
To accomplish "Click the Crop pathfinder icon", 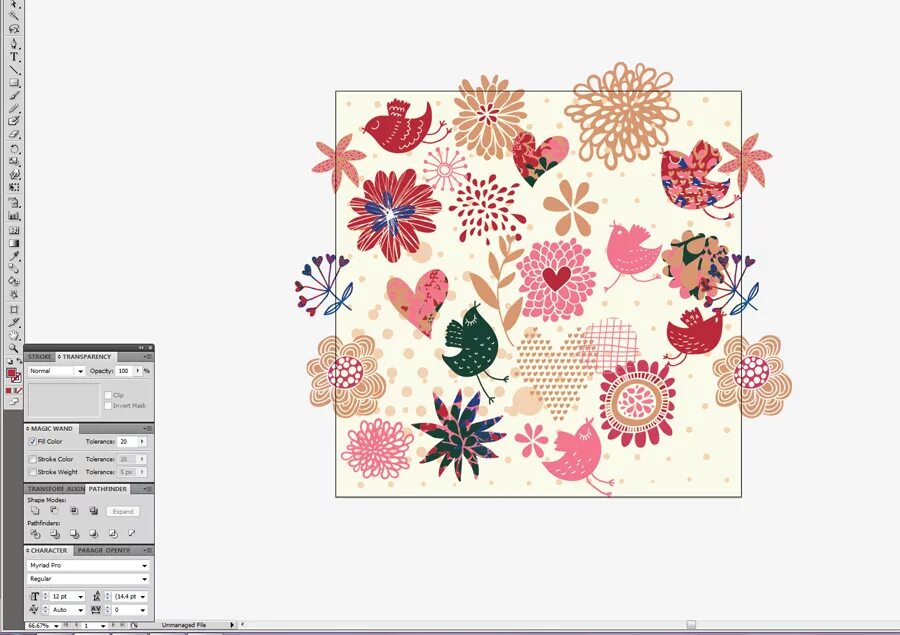I will tap(94, 534).
